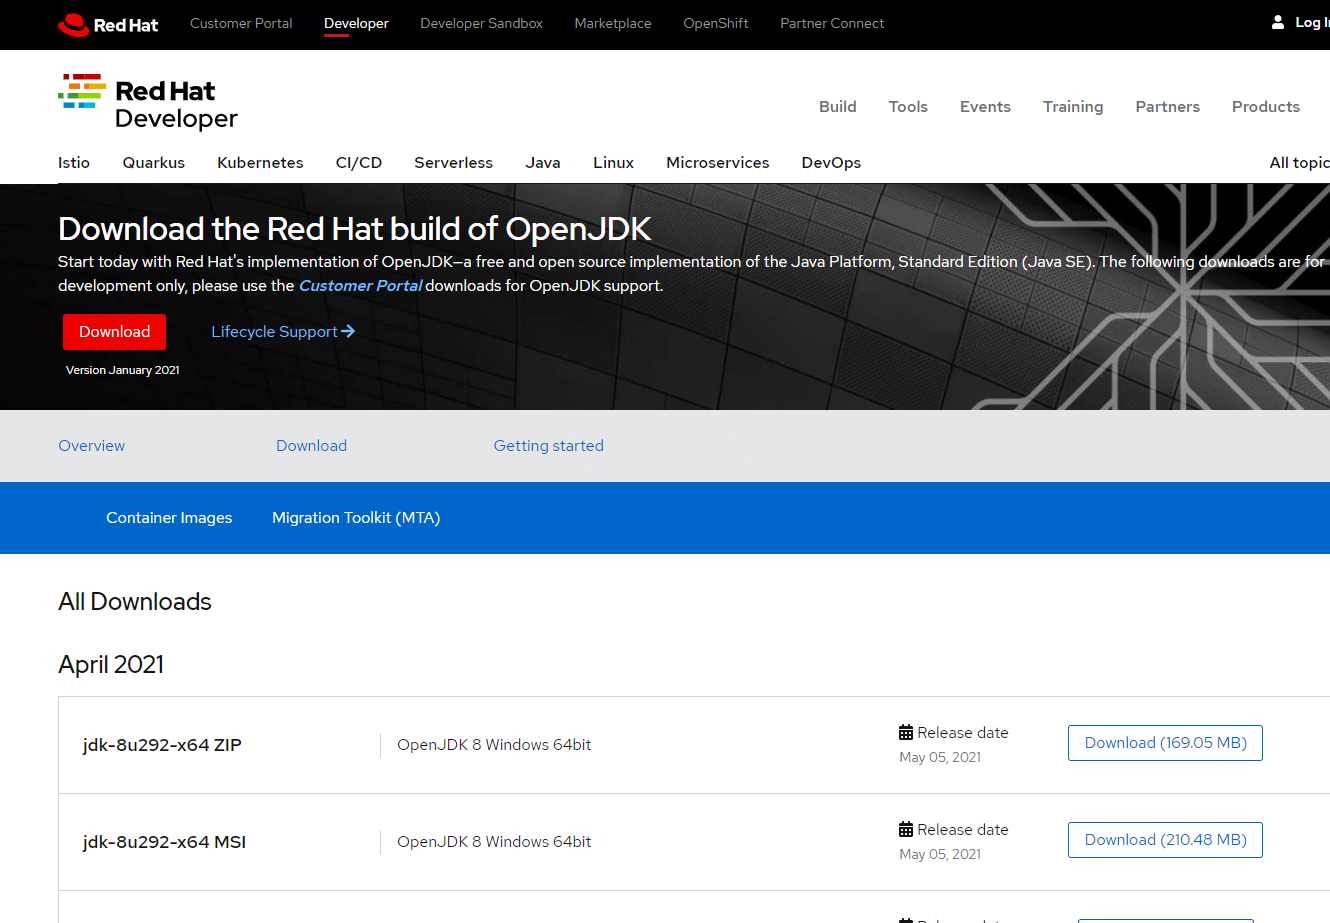Open Container Images in blue bar

coord(169,518)
